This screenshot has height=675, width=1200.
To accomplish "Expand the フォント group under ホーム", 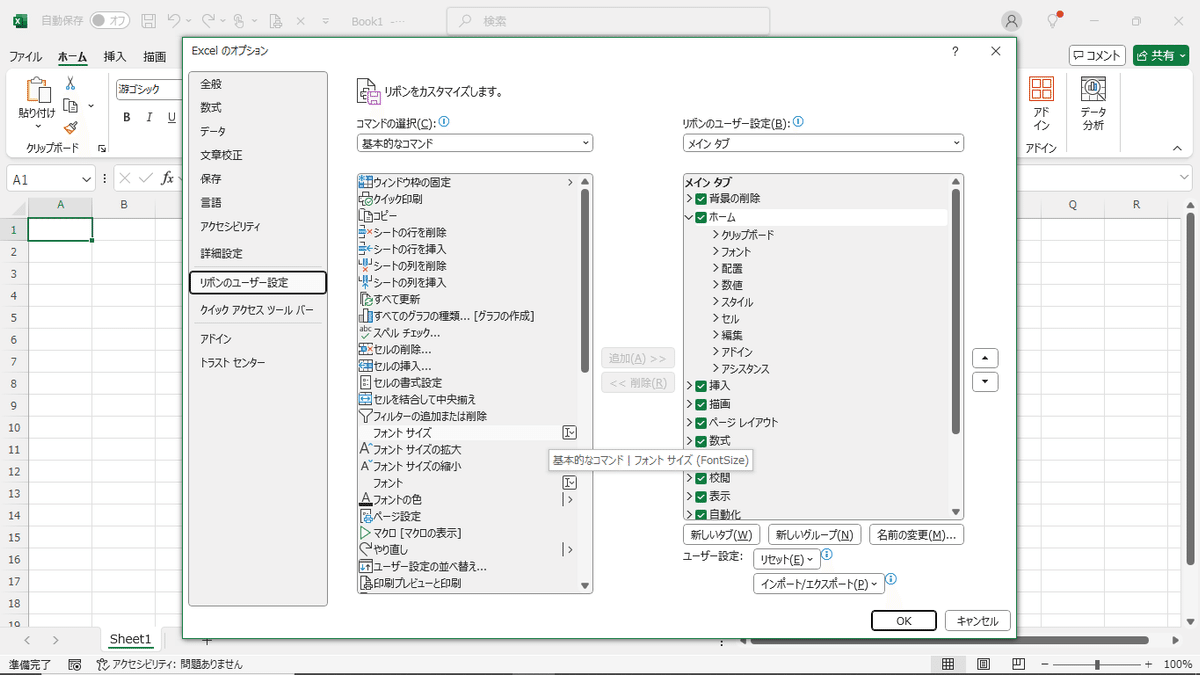I will [716, 251].
